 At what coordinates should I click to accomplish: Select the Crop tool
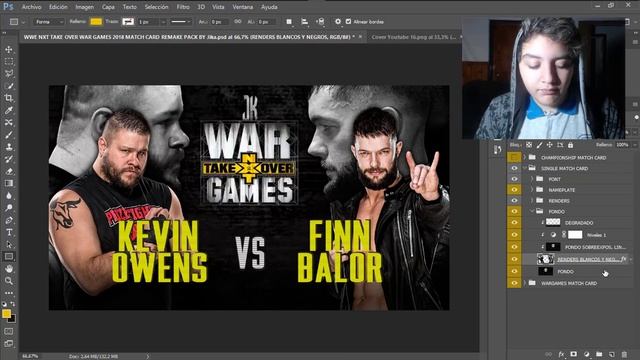point(9,98)
